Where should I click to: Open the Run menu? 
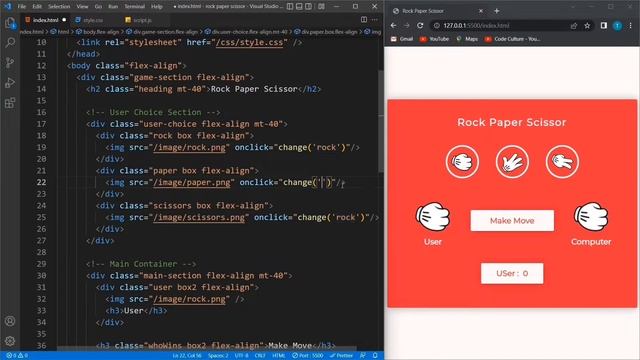[113, 7]
